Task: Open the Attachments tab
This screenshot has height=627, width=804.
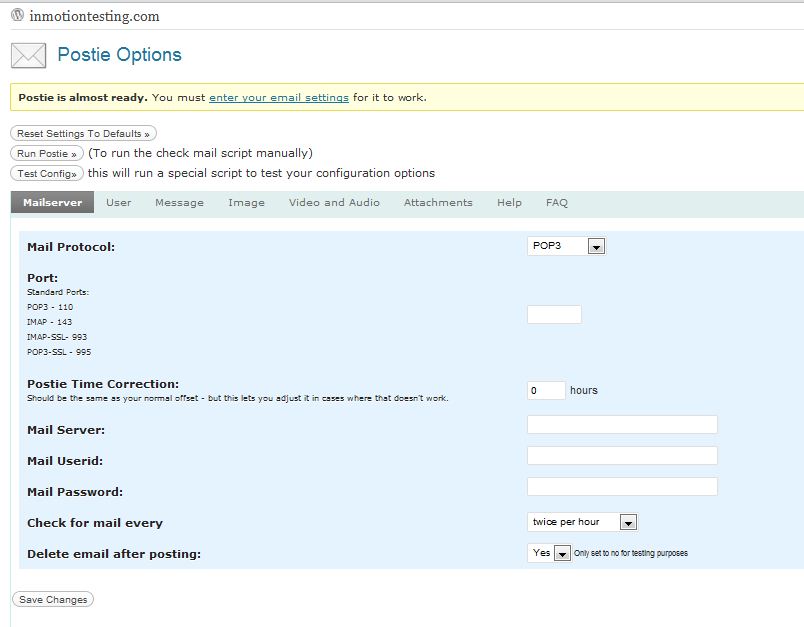Action: point(438,202)
